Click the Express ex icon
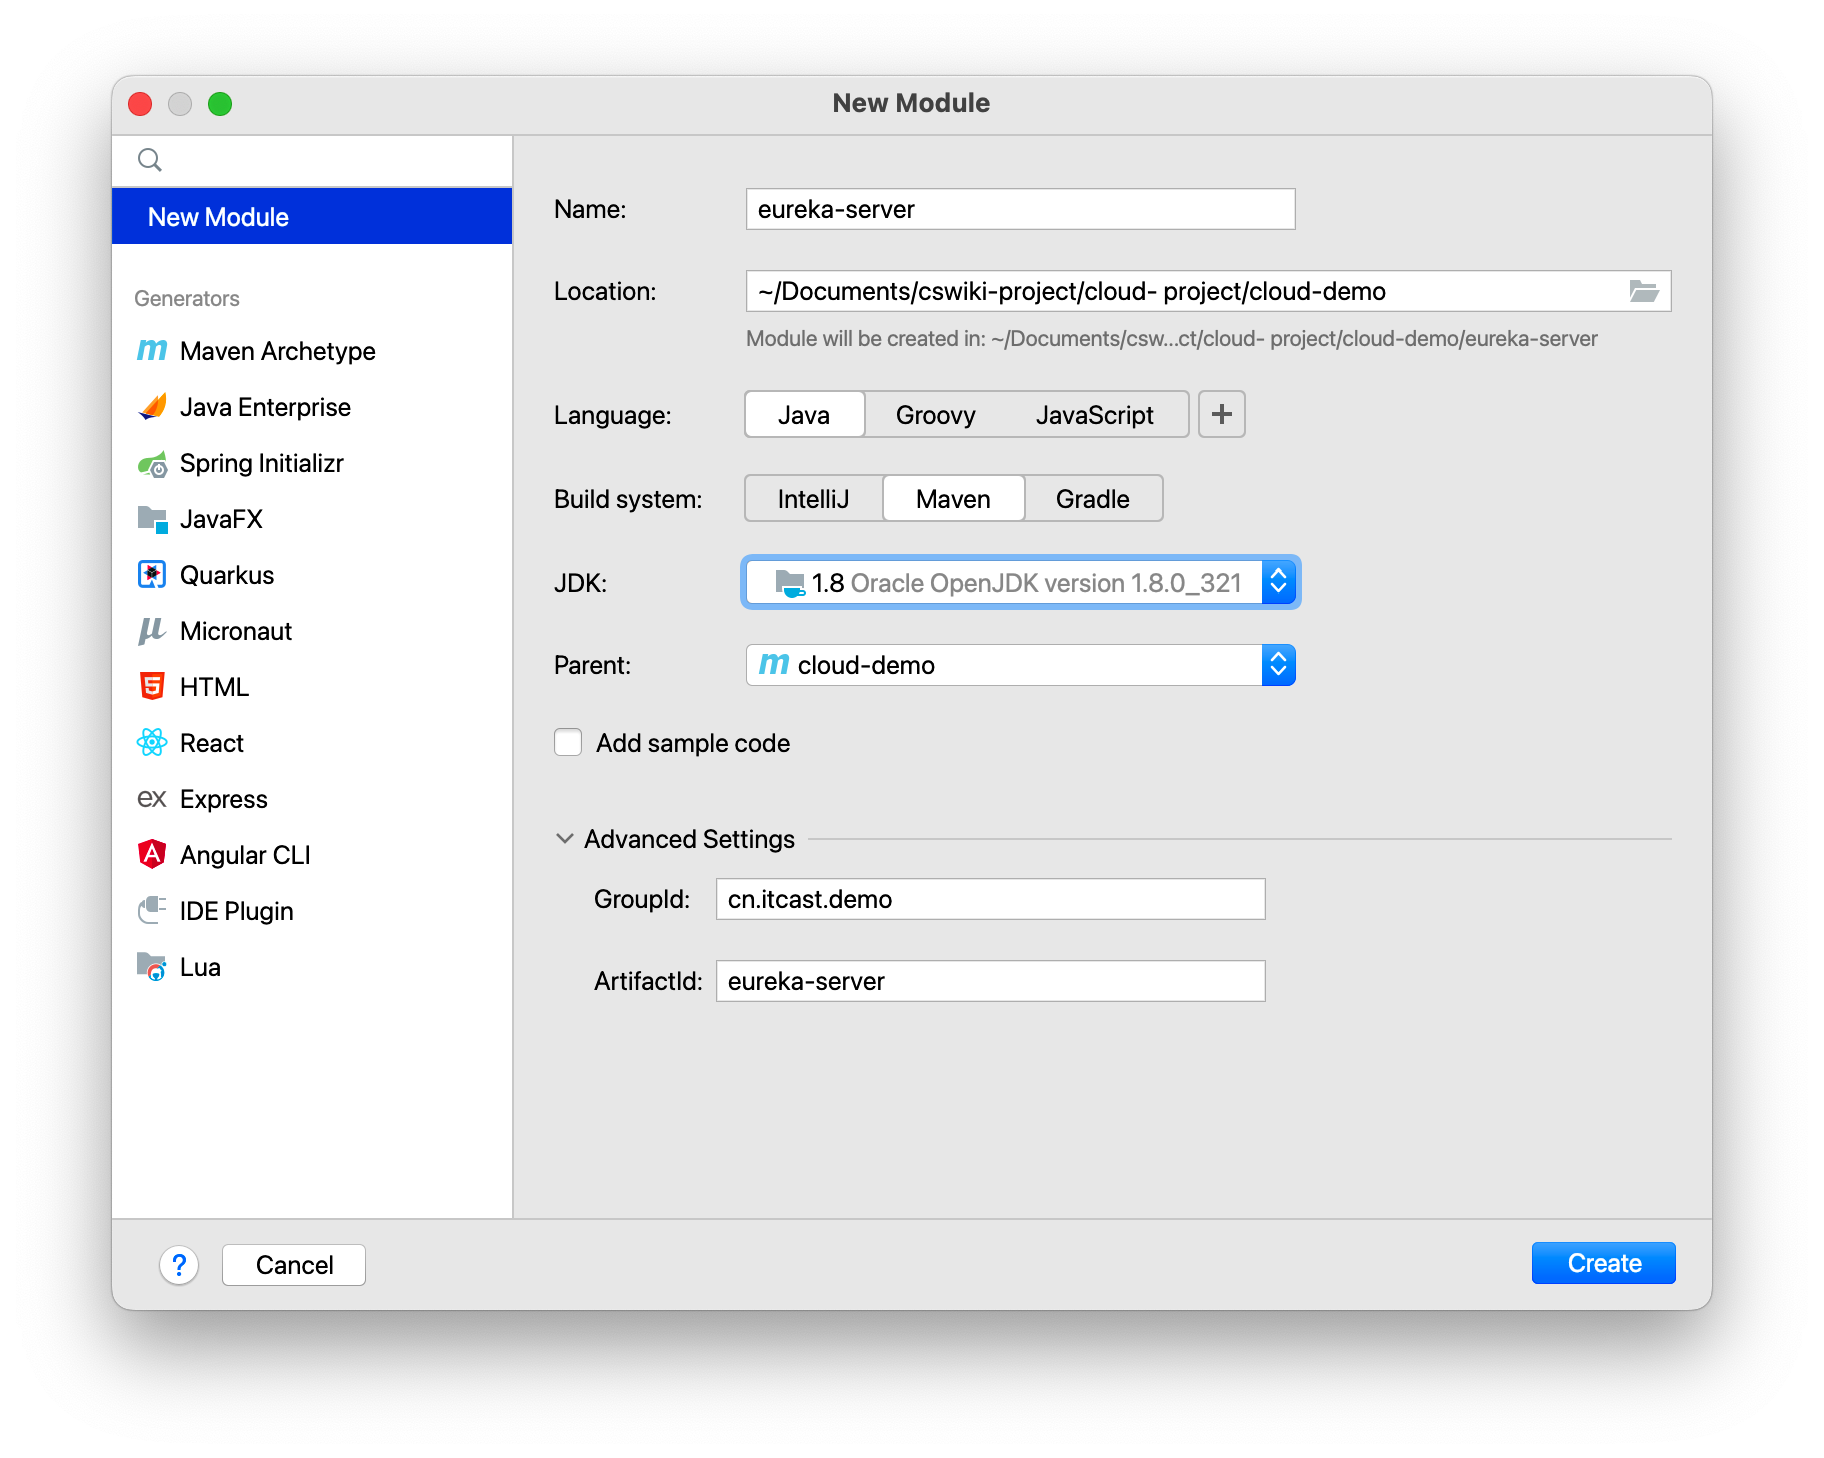Screen dimensions: 1824x1458 tap(152, 799)
